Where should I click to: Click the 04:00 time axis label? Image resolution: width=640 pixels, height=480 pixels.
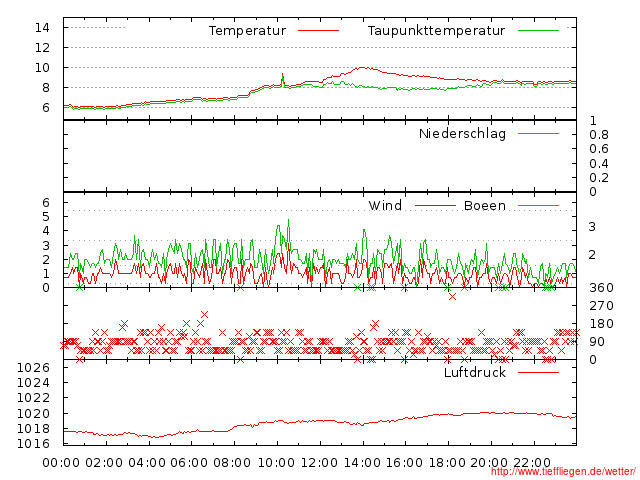pos(147,463)
